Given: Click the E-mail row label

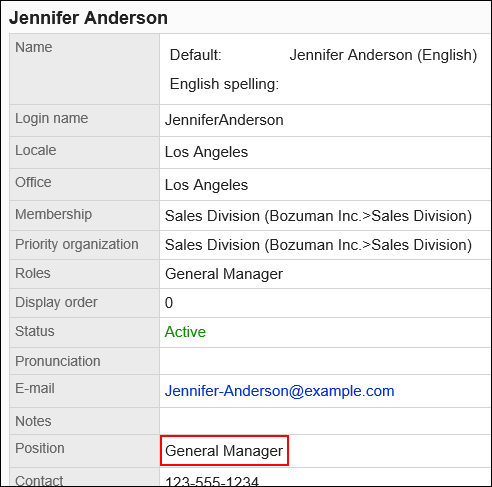Looking at the screenshot, I should [35, 388].
